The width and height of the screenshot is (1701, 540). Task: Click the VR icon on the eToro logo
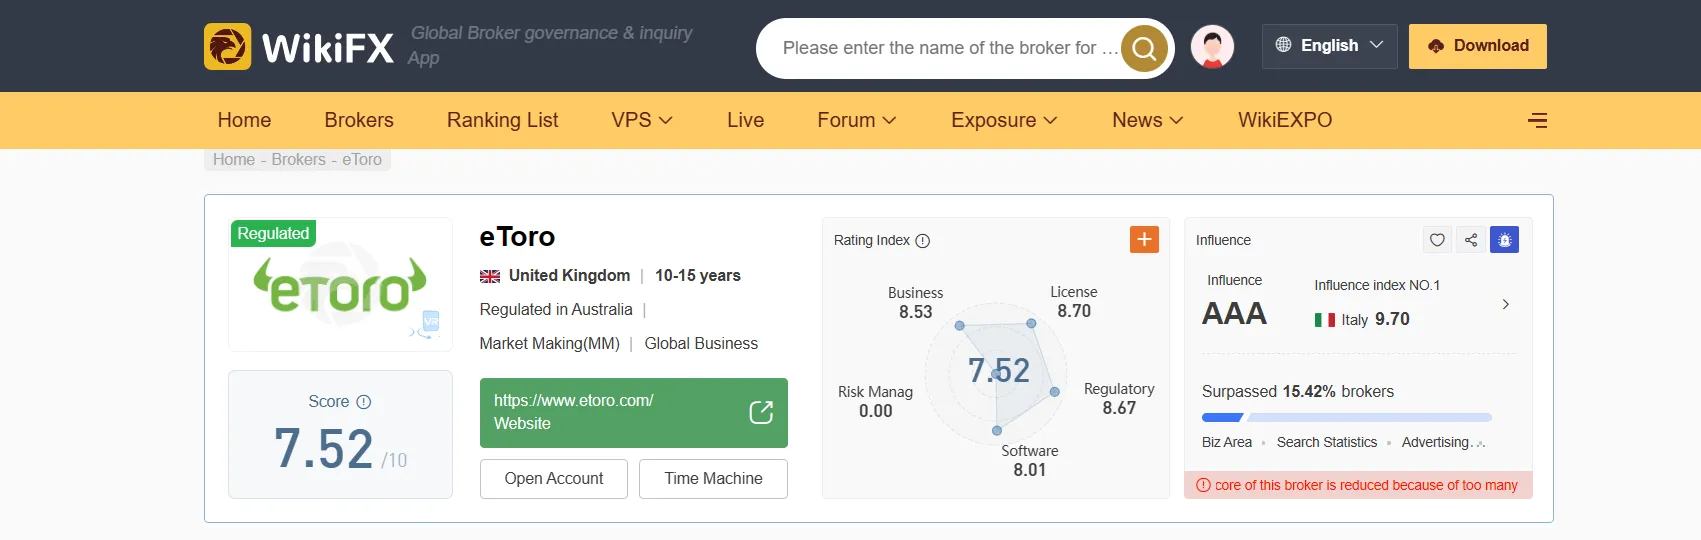(431, 321)
